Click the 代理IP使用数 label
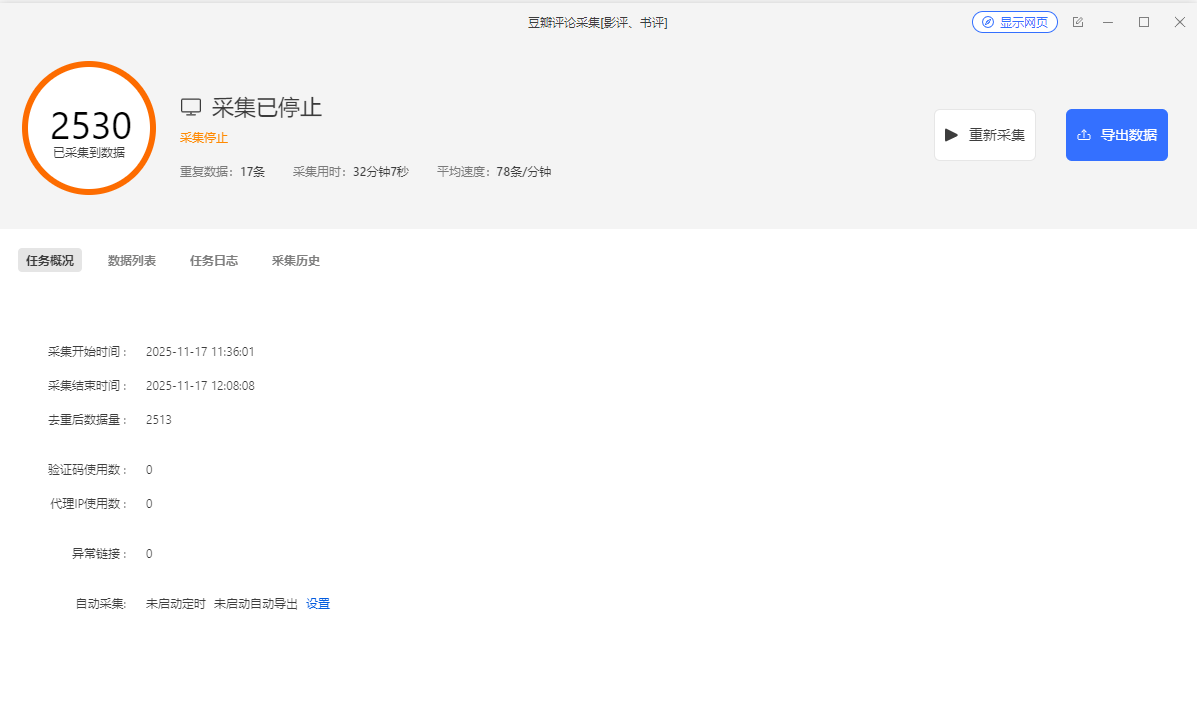1197x719 pixels. (88, 504)
